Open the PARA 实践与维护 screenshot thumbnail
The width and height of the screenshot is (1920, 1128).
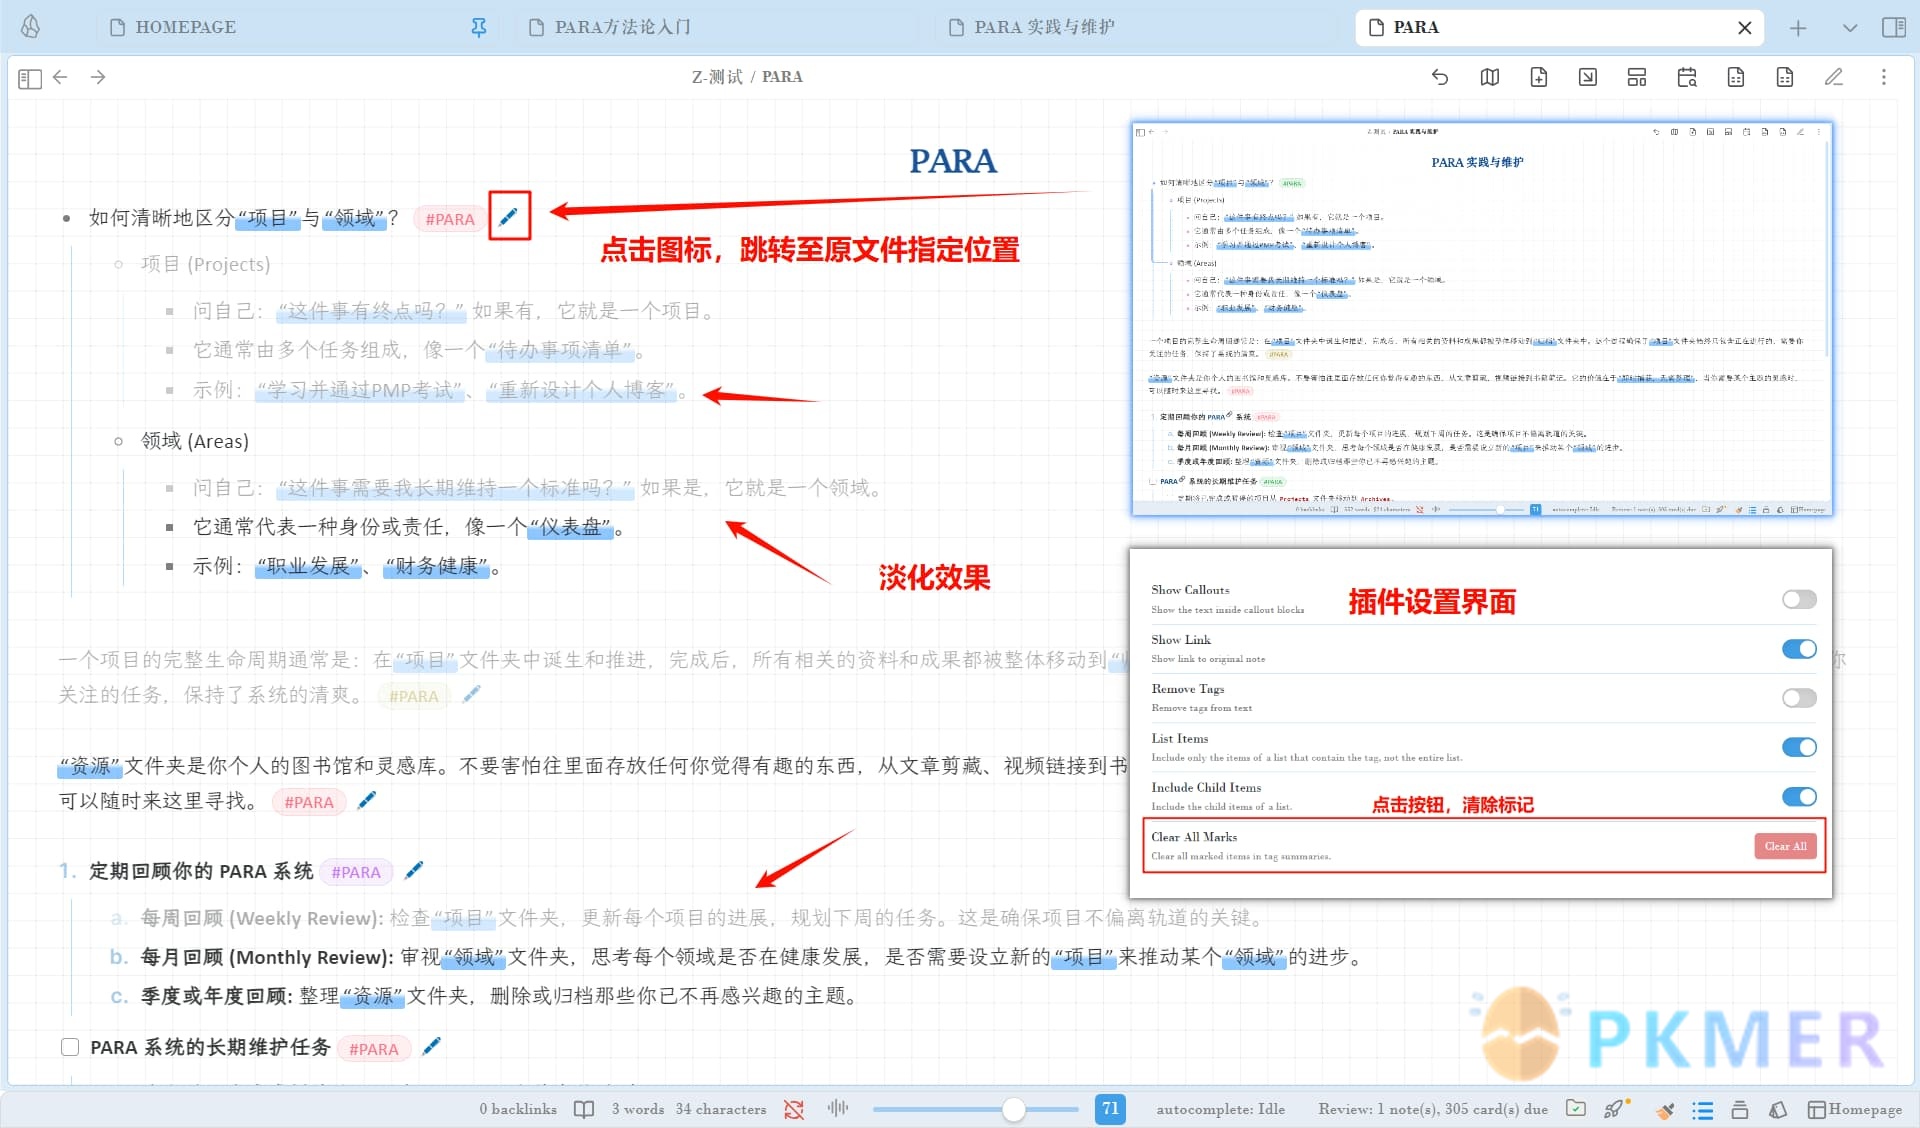pyautogui.click(x=1482, y=319)
